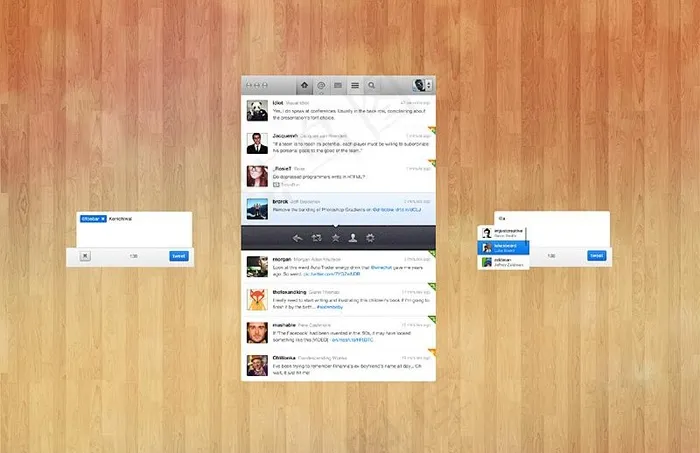Open the Home timeline tab

(x=304, y=86)
